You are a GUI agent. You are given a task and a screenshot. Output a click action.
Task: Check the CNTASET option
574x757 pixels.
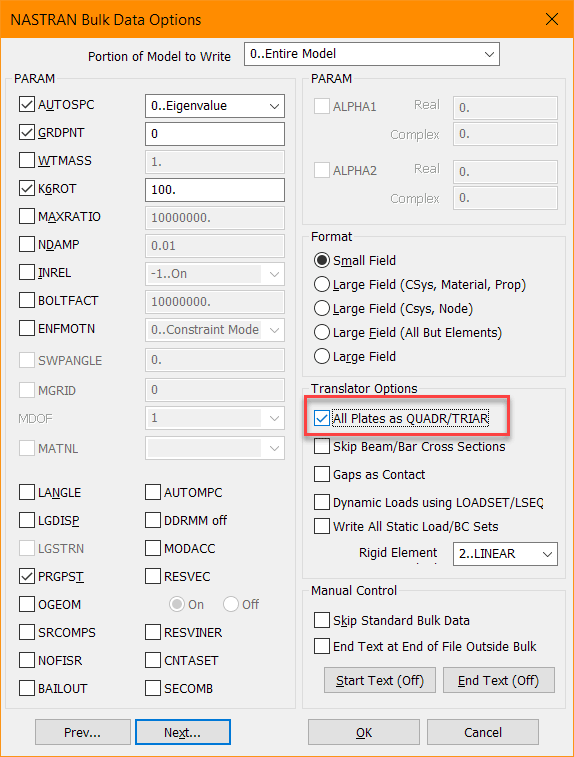click(x=153, y=660)
